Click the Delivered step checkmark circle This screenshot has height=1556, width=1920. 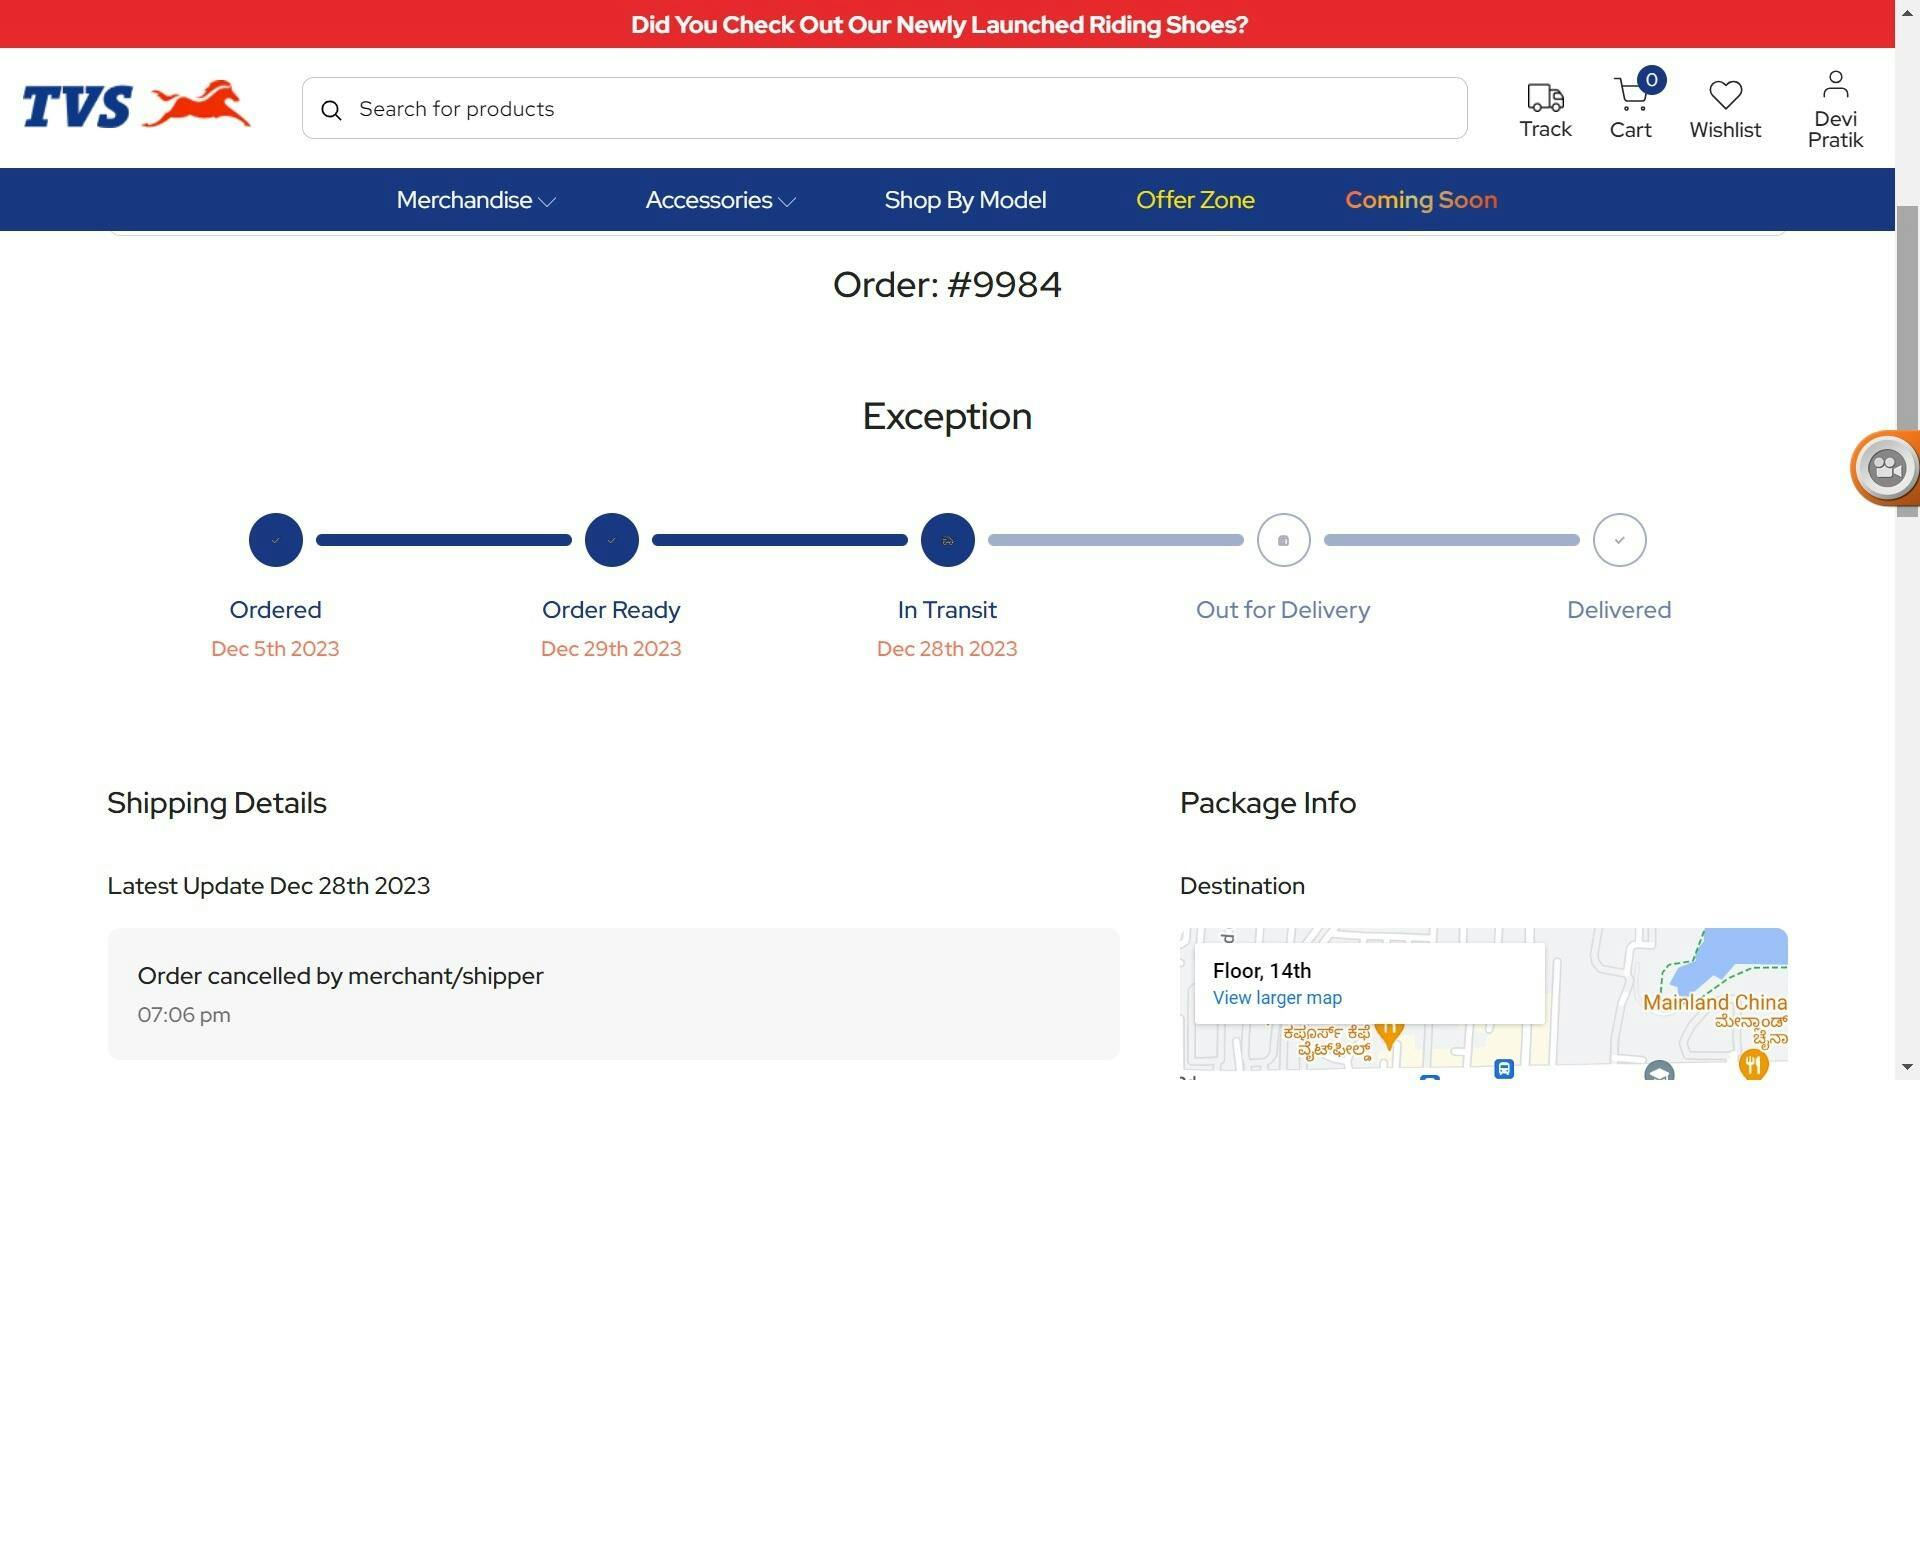[x=1619, y=540]
